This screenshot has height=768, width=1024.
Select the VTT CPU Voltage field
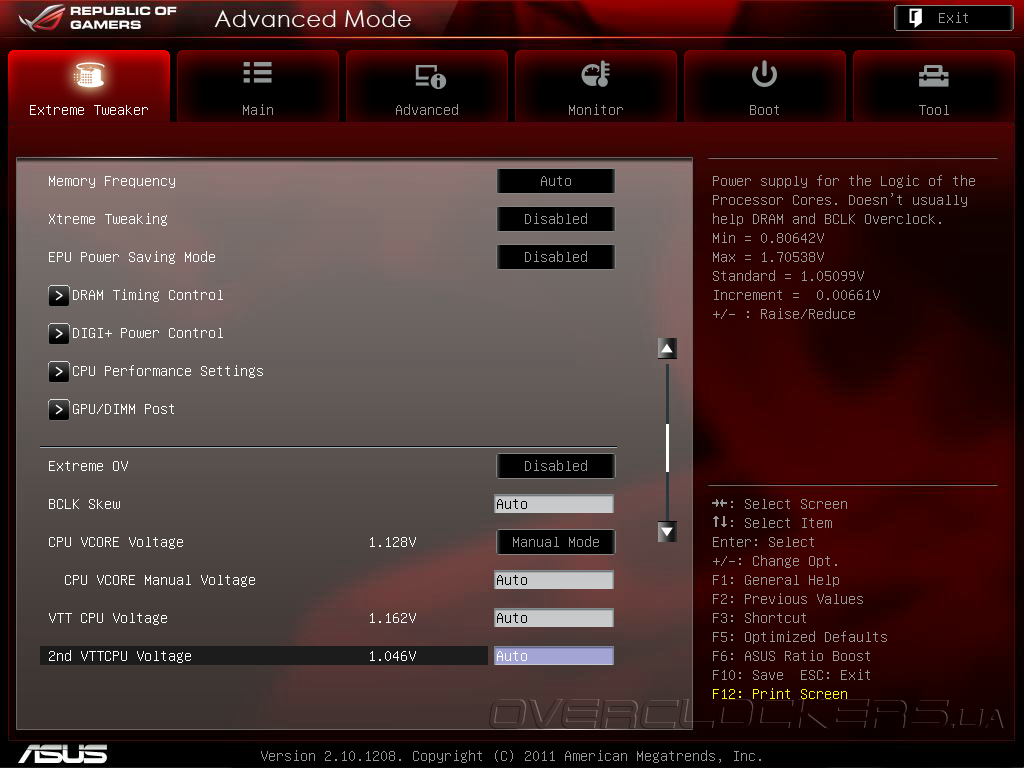tap(554, 617)
